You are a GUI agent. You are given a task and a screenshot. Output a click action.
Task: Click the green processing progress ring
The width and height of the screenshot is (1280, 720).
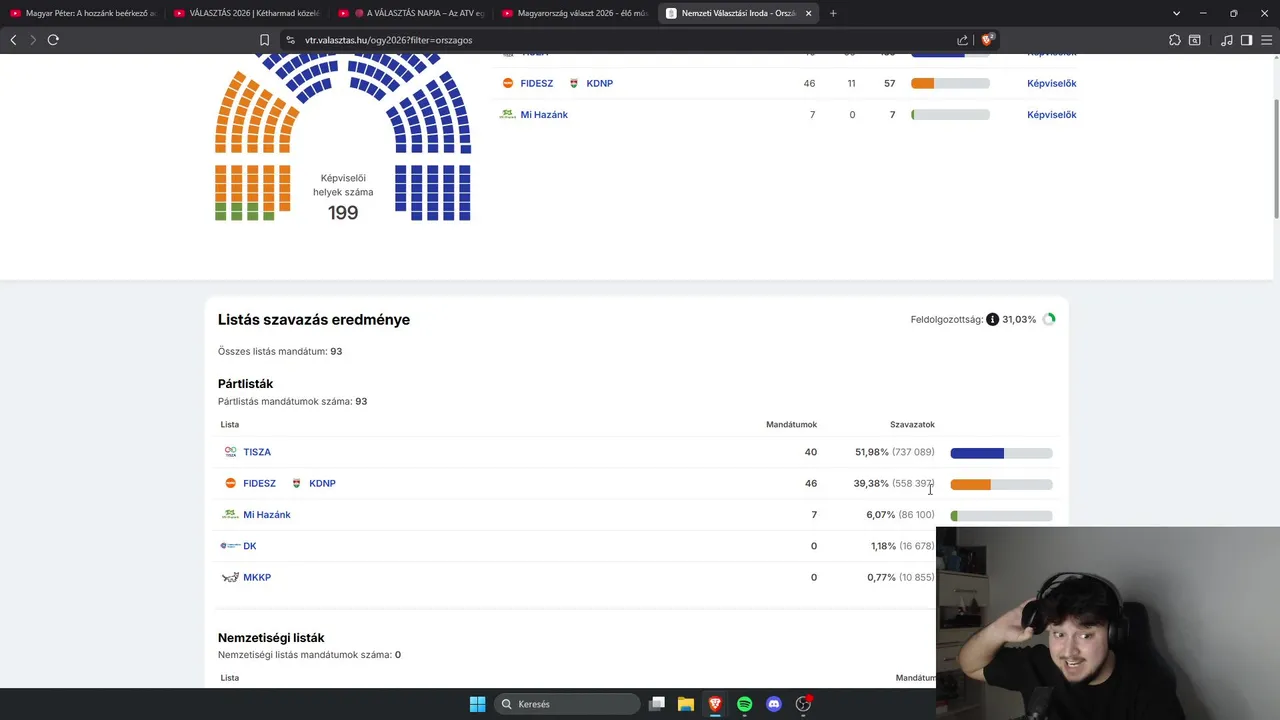point(1048,319)
